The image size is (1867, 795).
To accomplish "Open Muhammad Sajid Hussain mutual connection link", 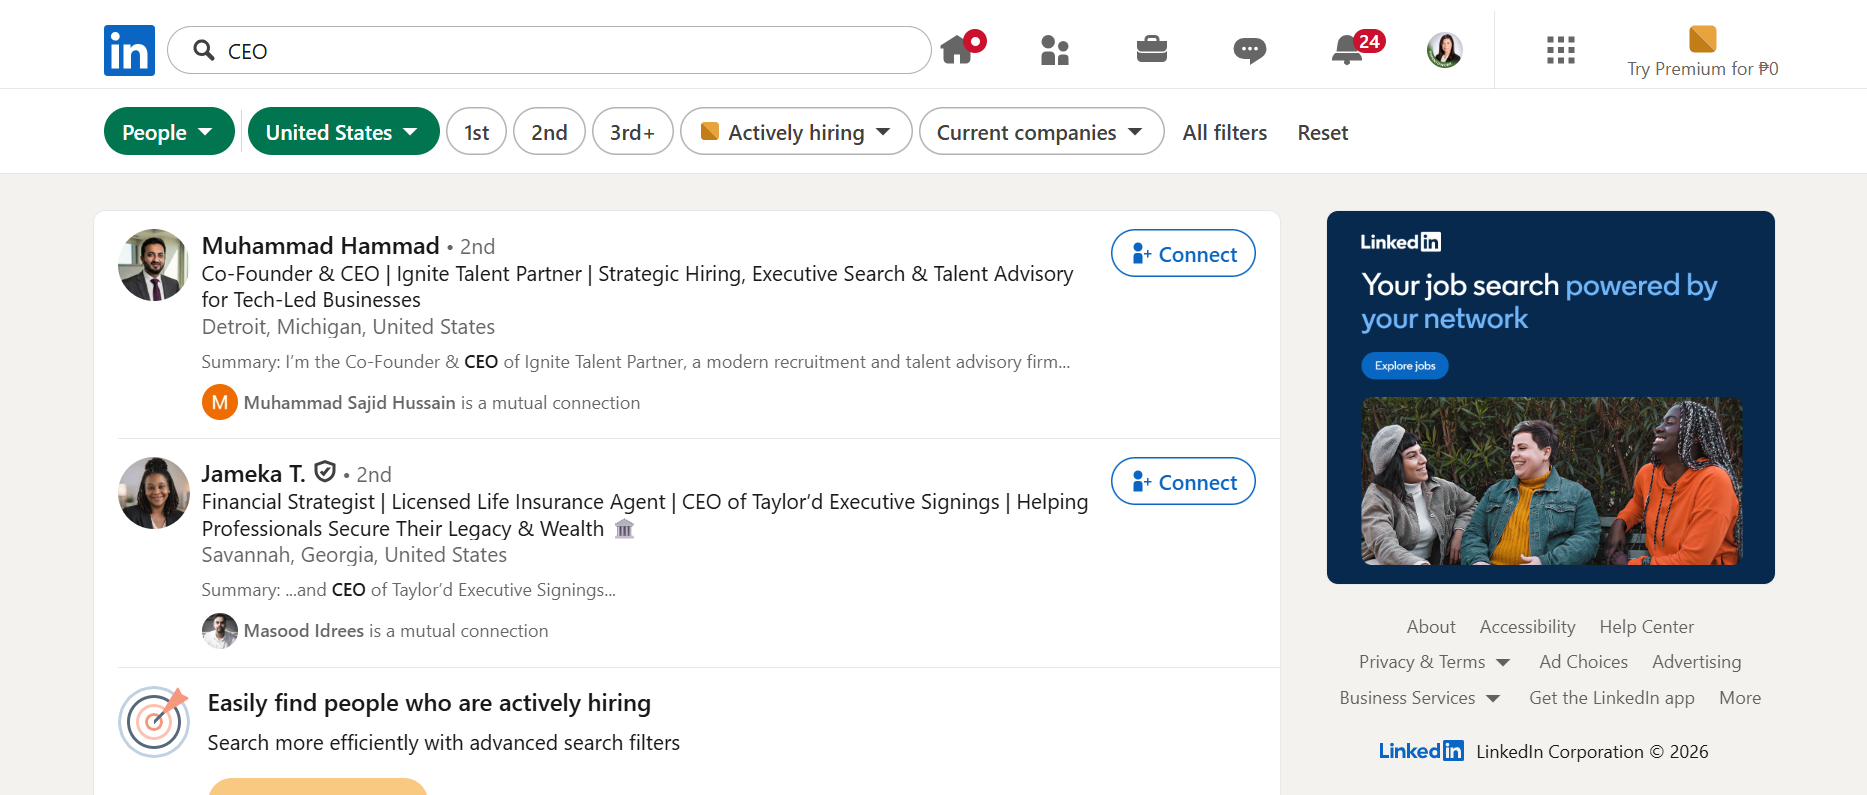I will tap(349, 403).
